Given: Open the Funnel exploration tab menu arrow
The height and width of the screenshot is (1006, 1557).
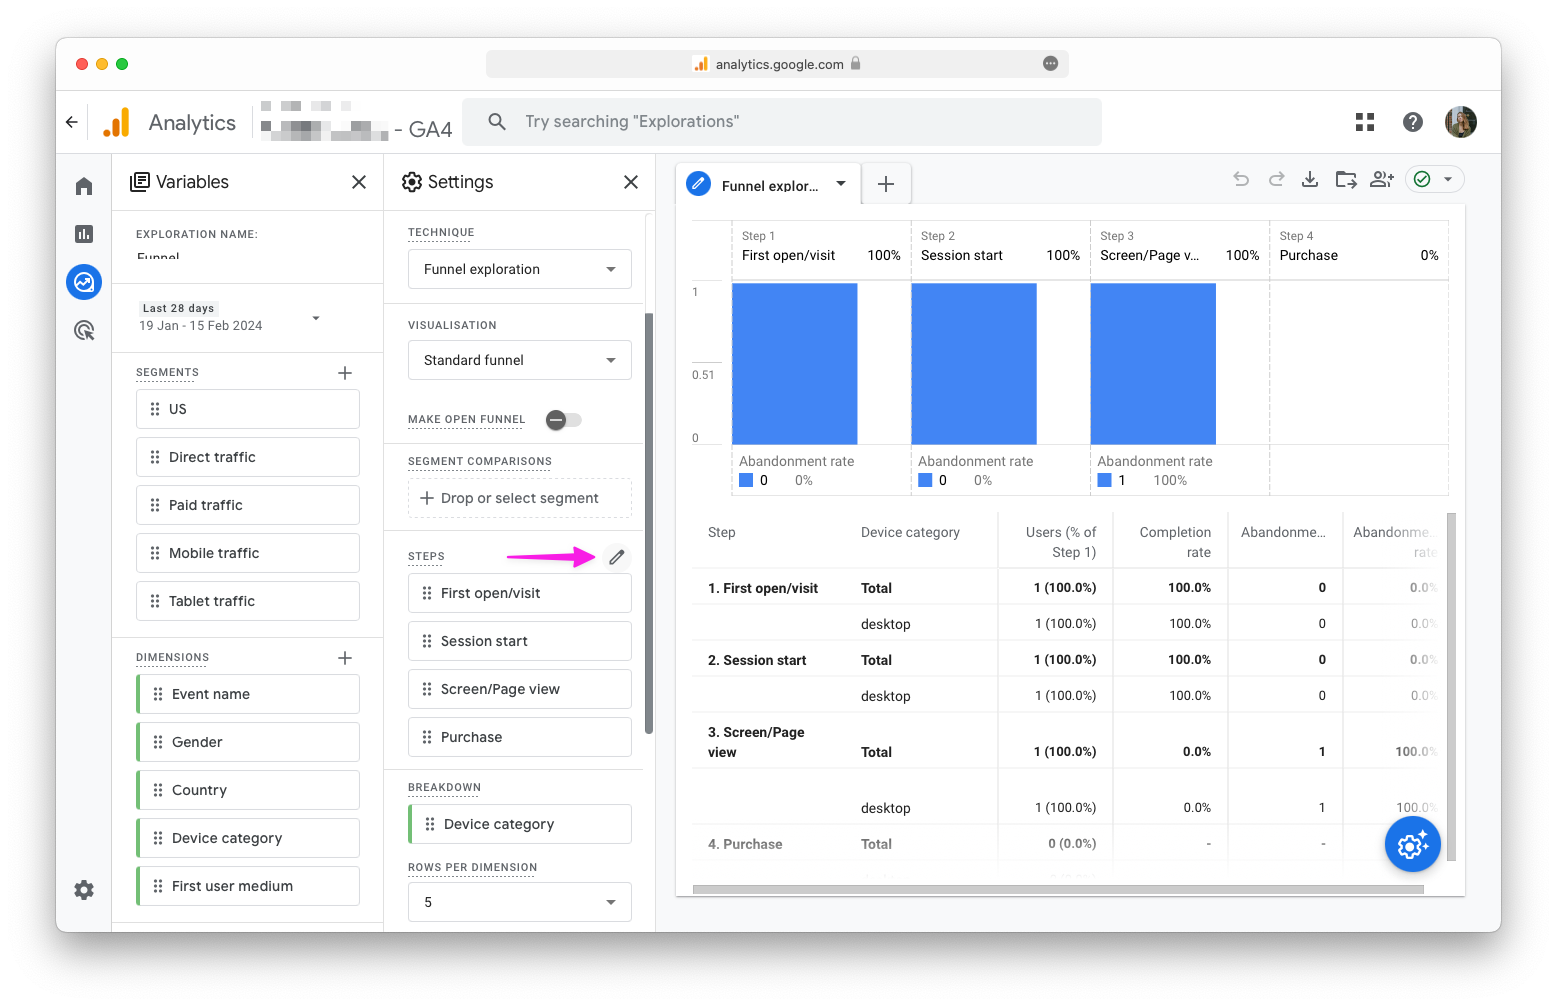Looking at the screenshot, I should (841, 184).
